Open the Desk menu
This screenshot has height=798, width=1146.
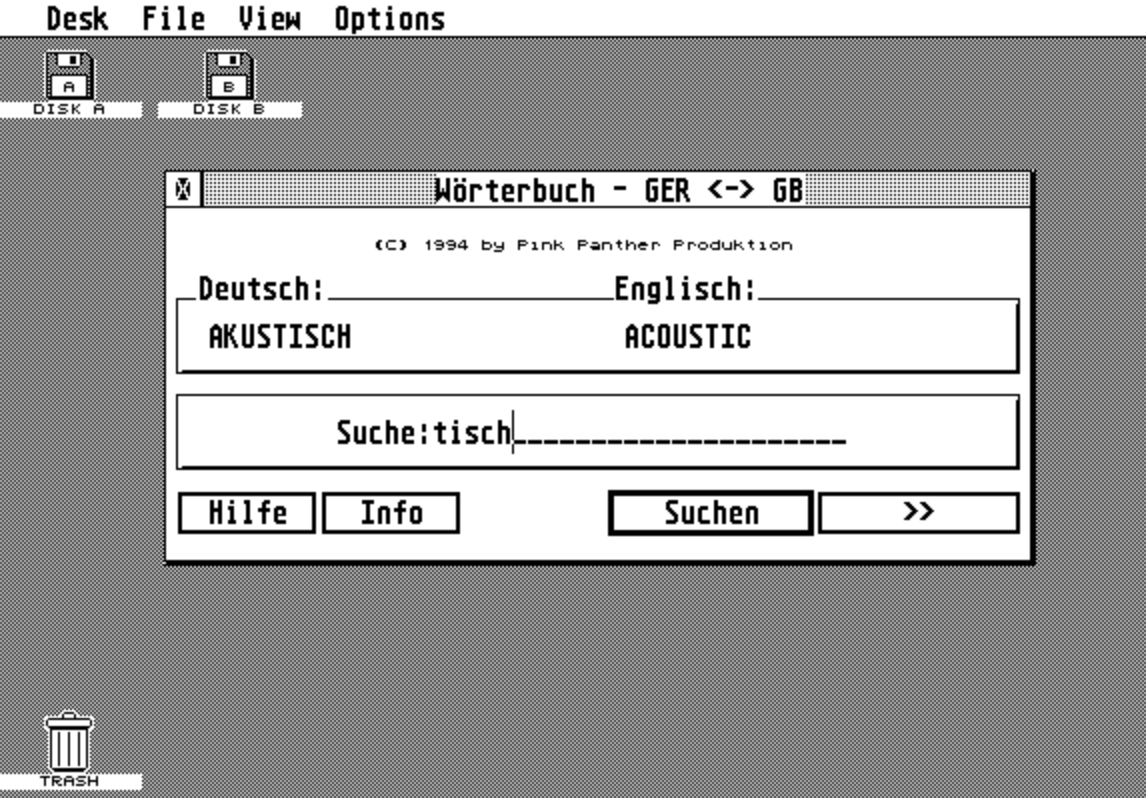tap(77, 19)
